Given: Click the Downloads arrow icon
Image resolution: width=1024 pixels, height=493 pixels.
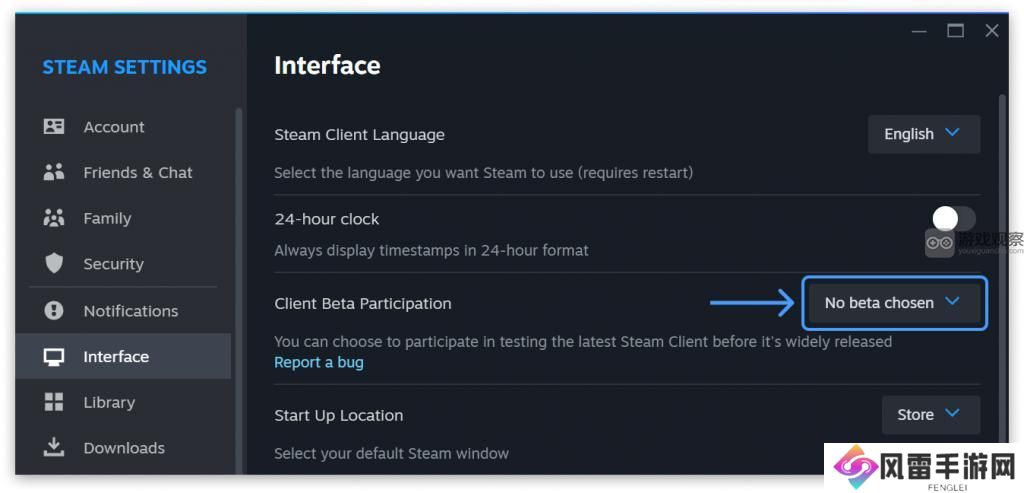Looking at the screenshot, I should point(54,447).
